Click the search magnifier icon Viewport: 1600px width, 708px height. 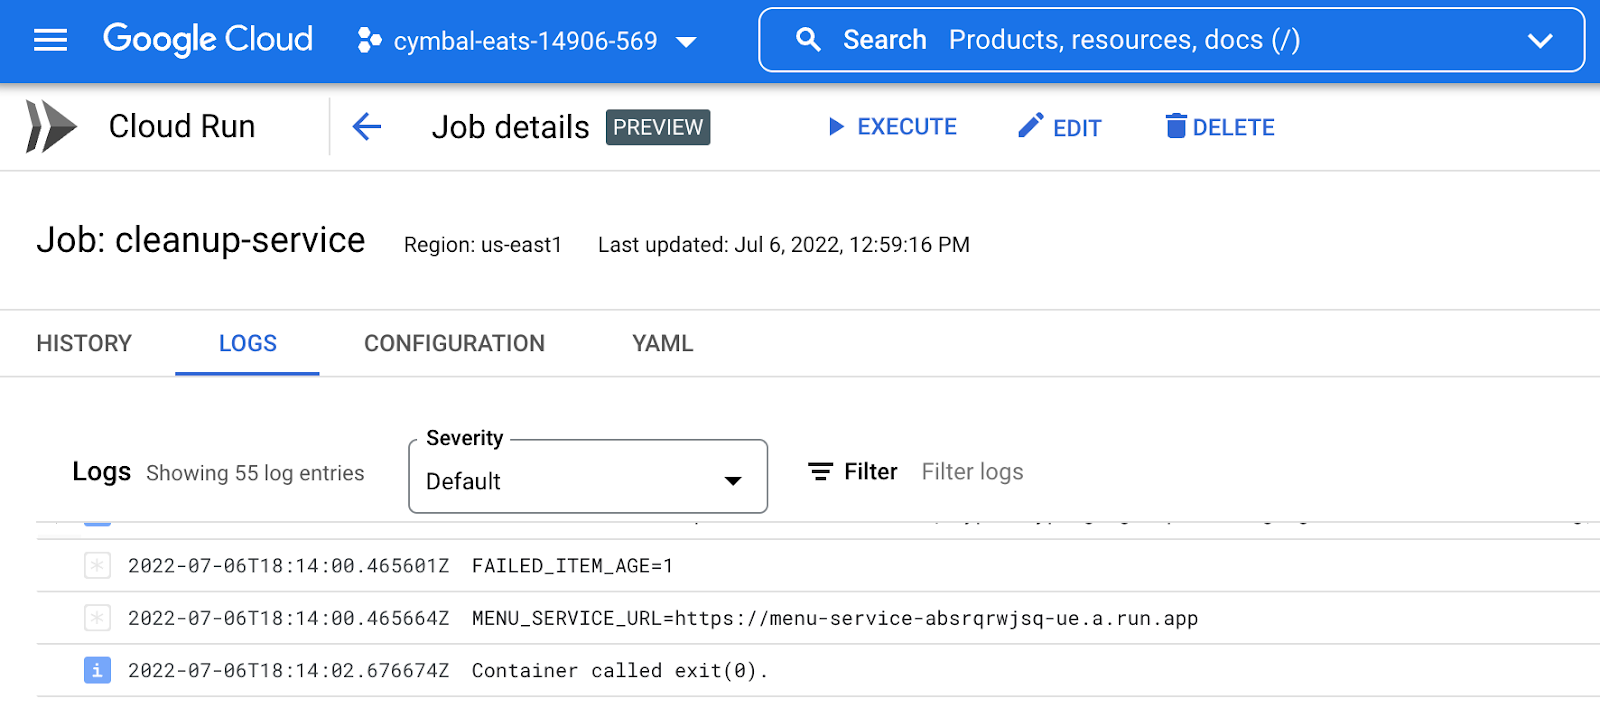(808, 40)
